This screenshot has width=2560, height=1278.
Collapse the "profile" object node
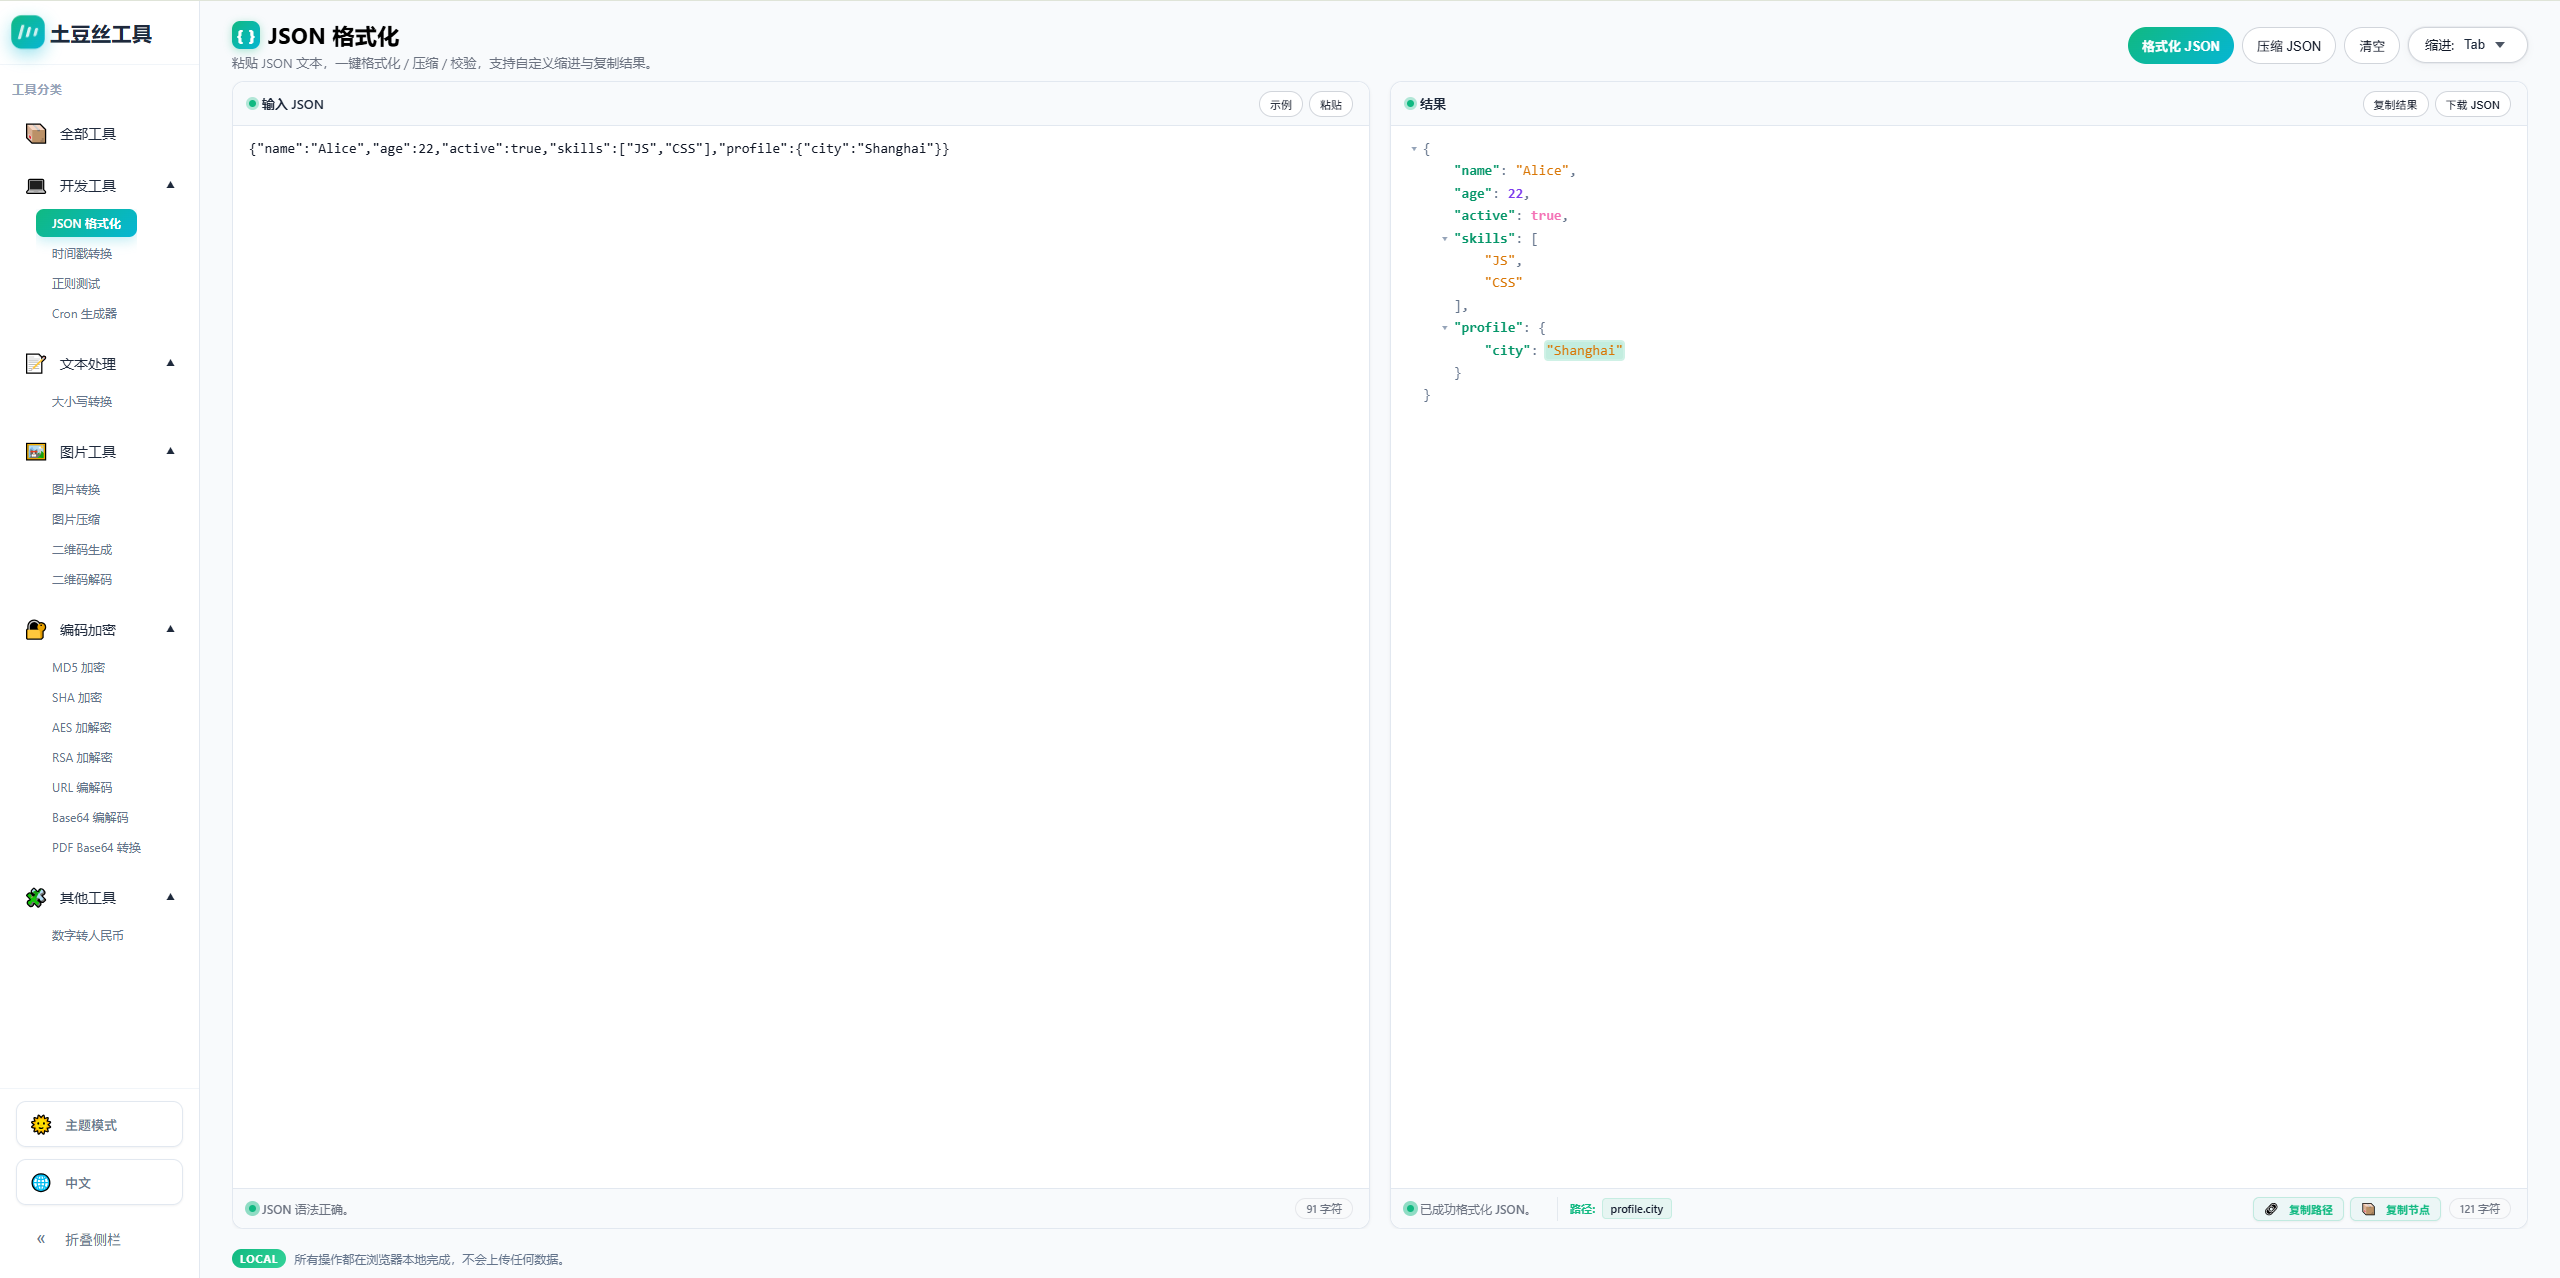pyautogui.click(x=1445, y=328)
